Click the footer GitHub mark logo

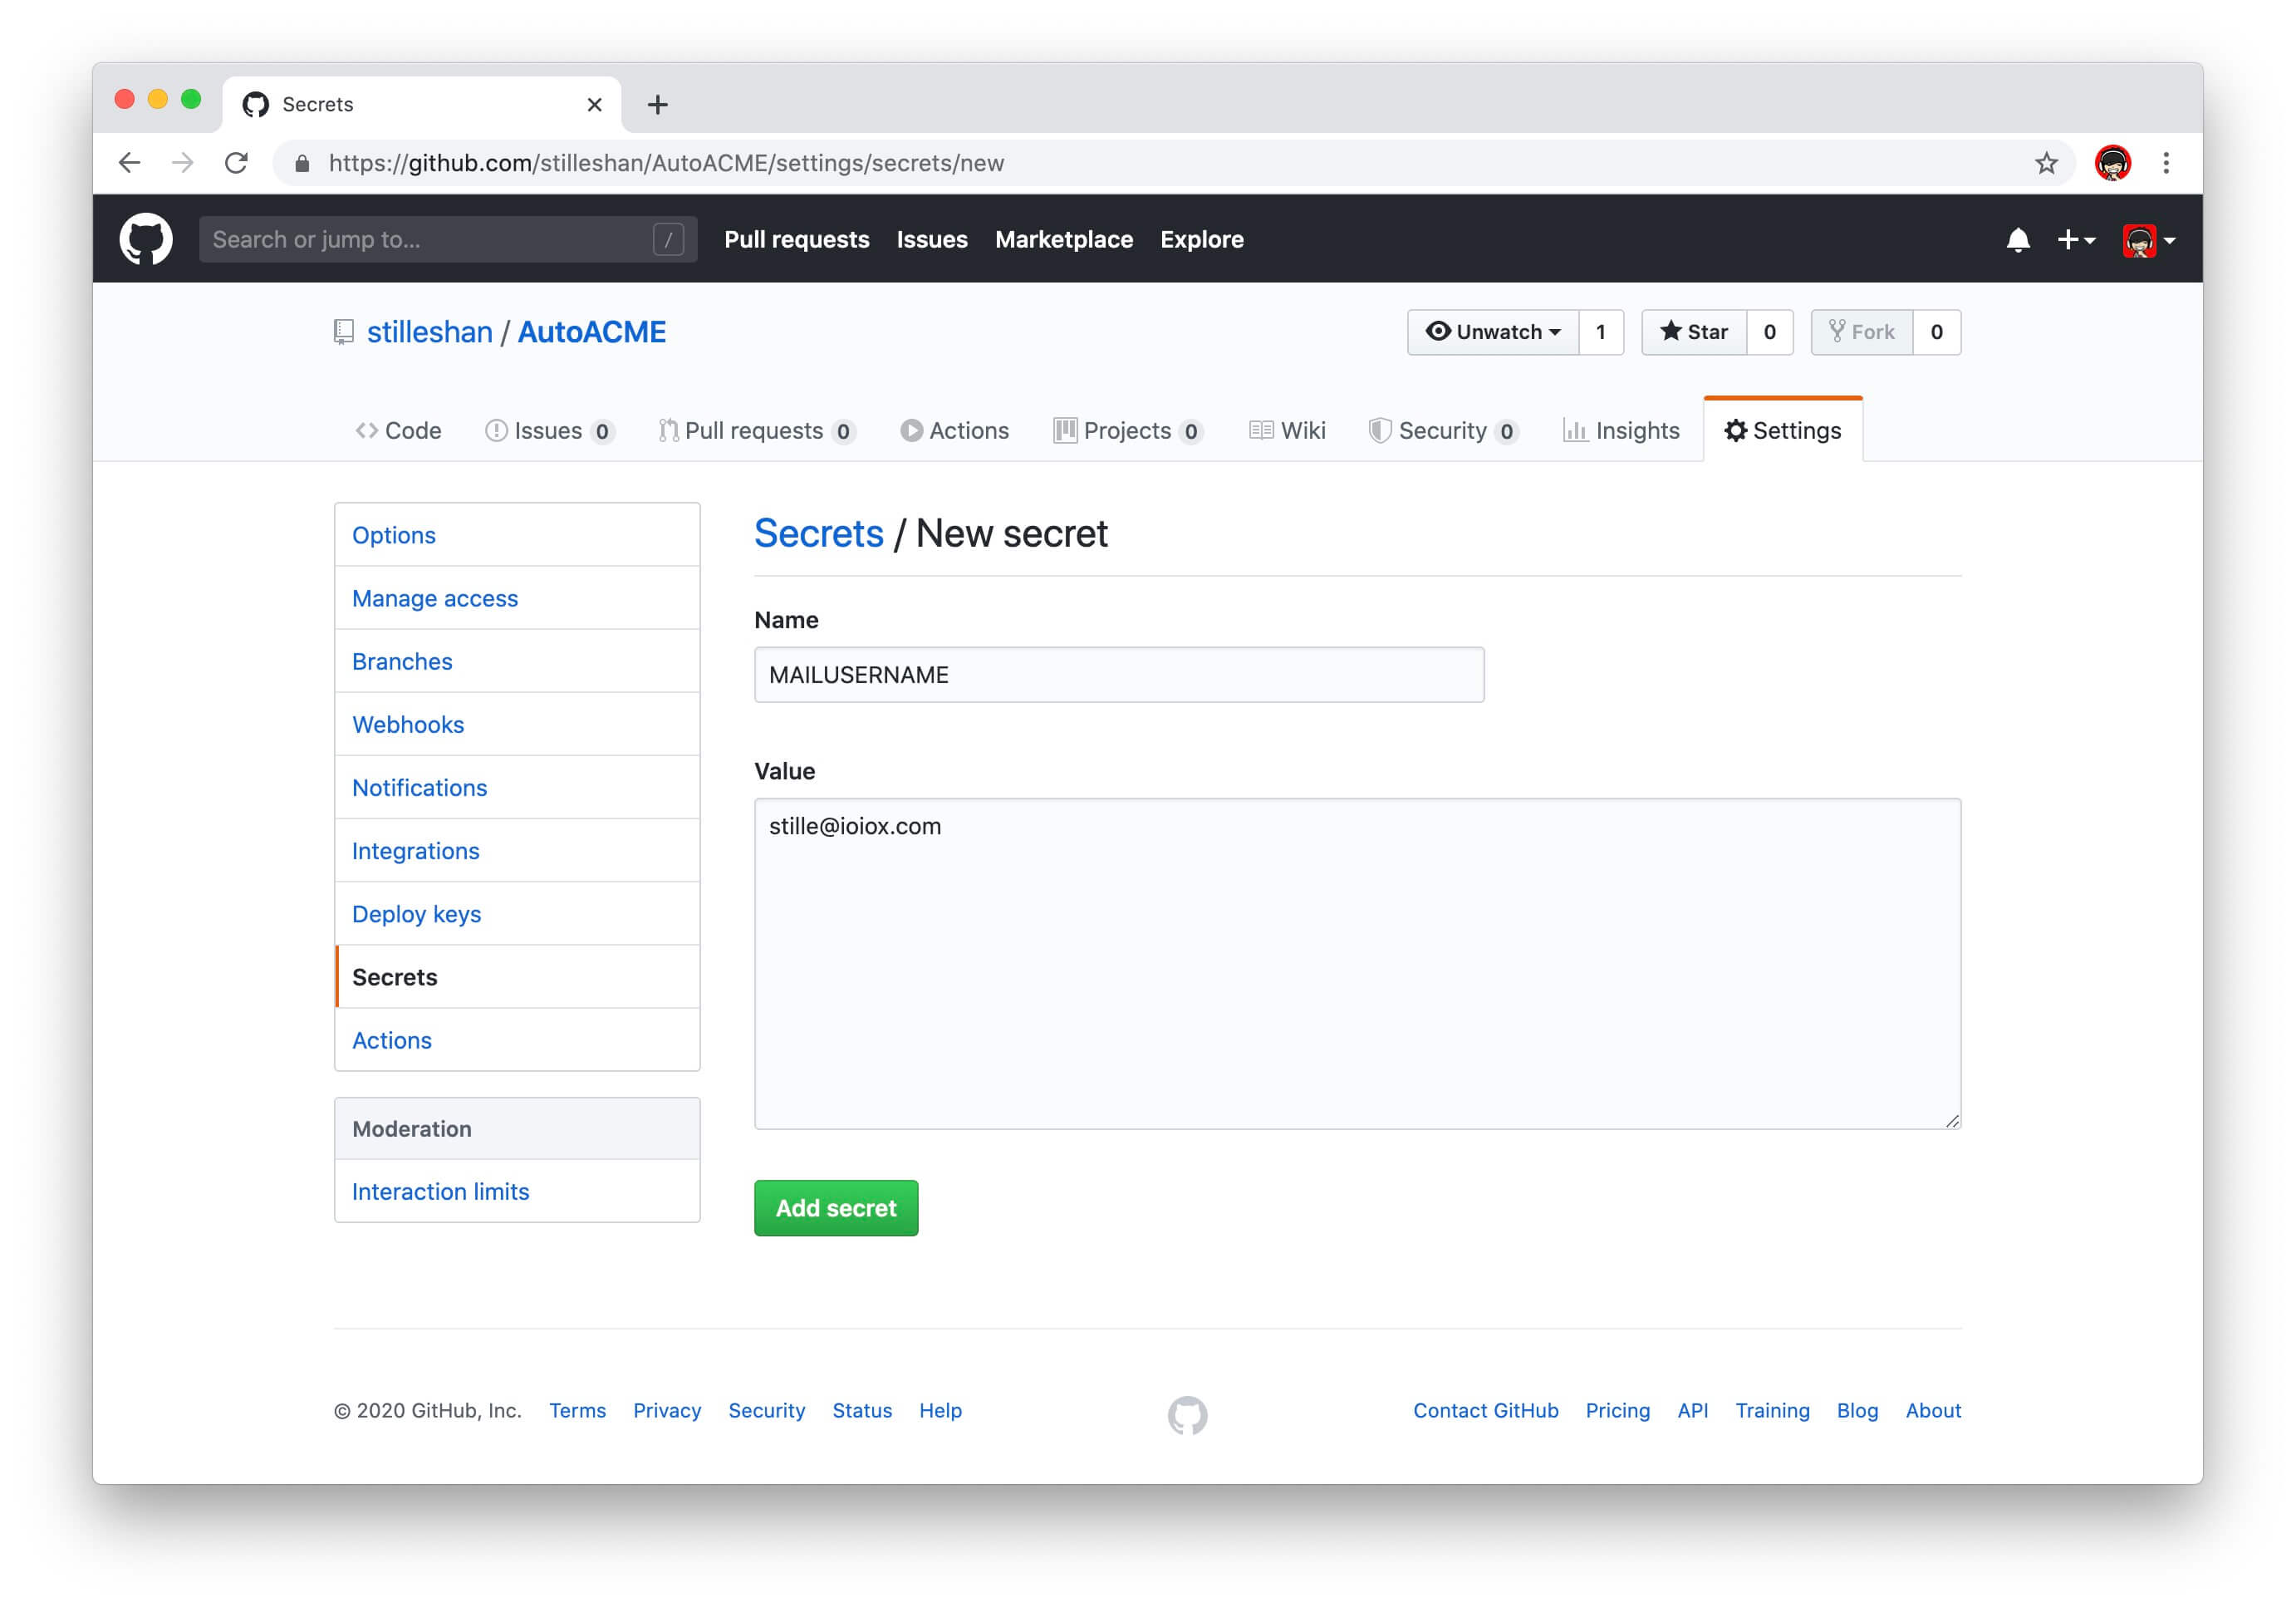click(x=1187, y=1414)
